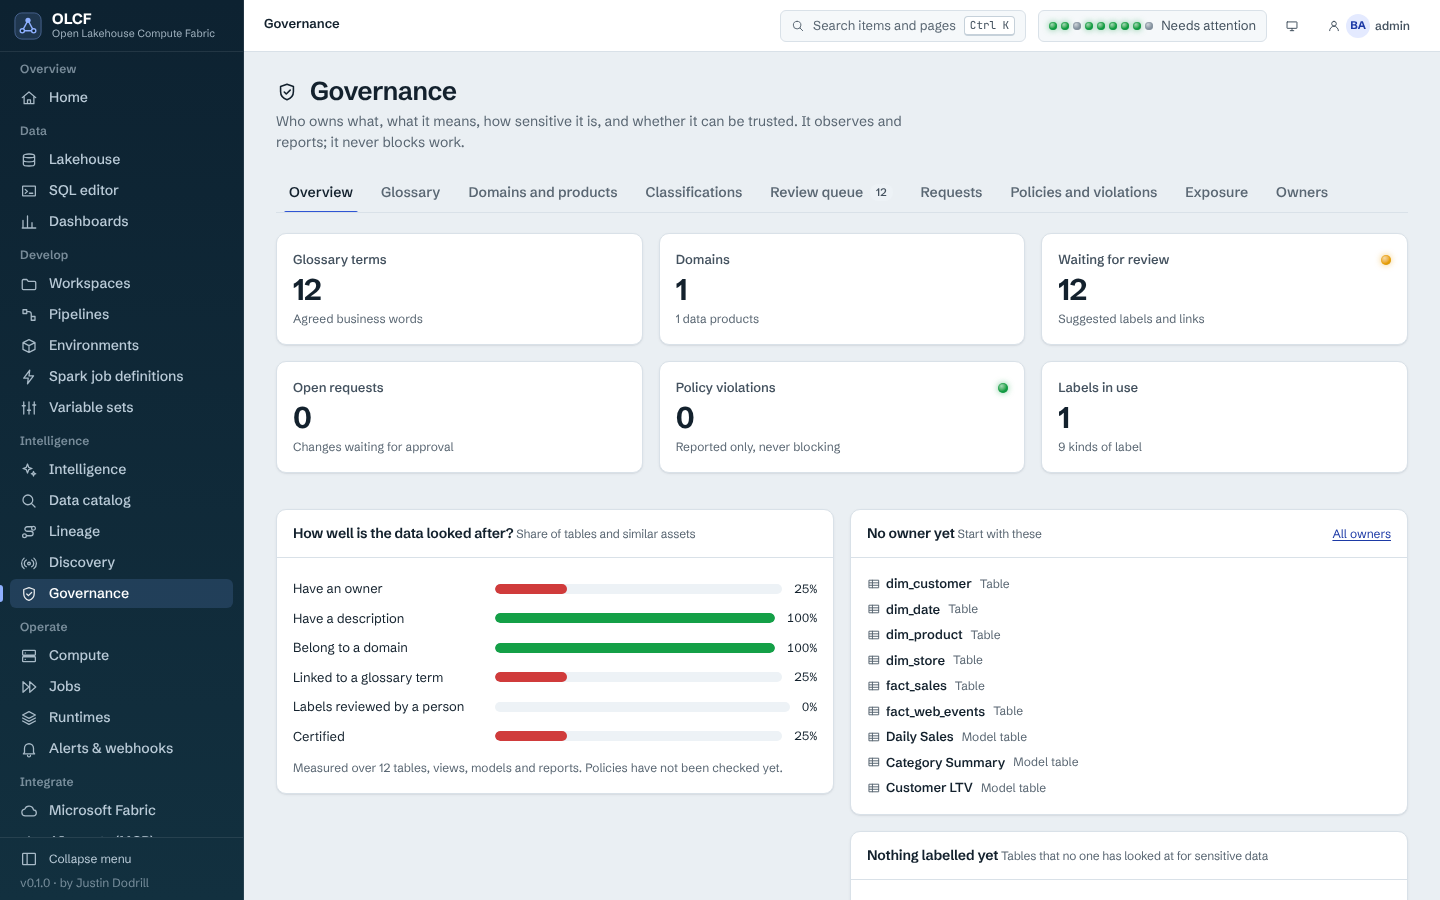Click the Certified progress bar
Screen dimensions: 1440x900
[638, 736]
